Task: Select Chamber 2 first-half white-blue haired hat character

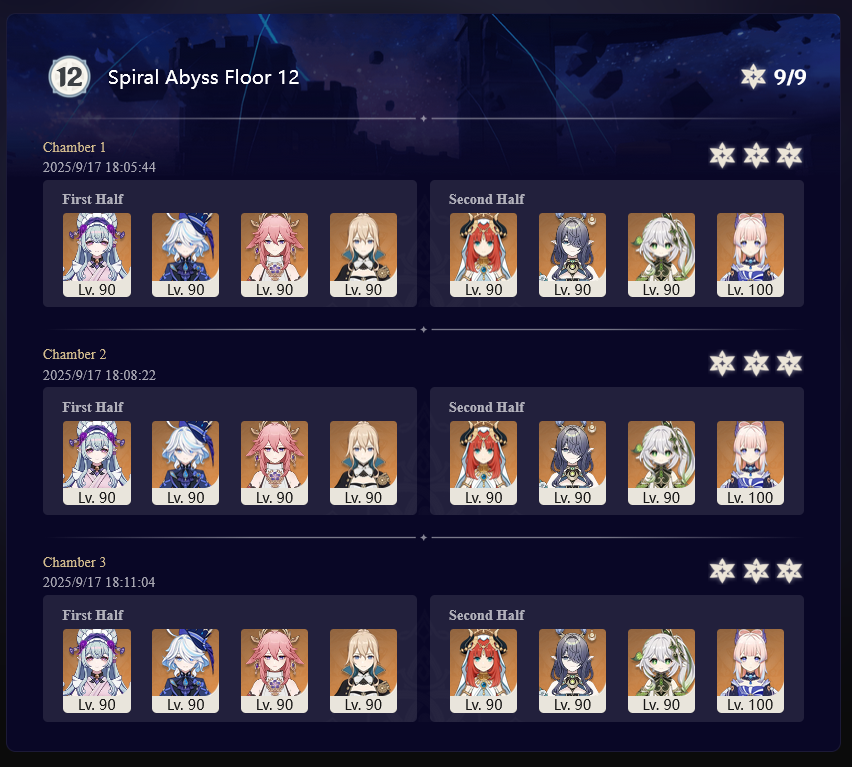Action: [185, 463]
